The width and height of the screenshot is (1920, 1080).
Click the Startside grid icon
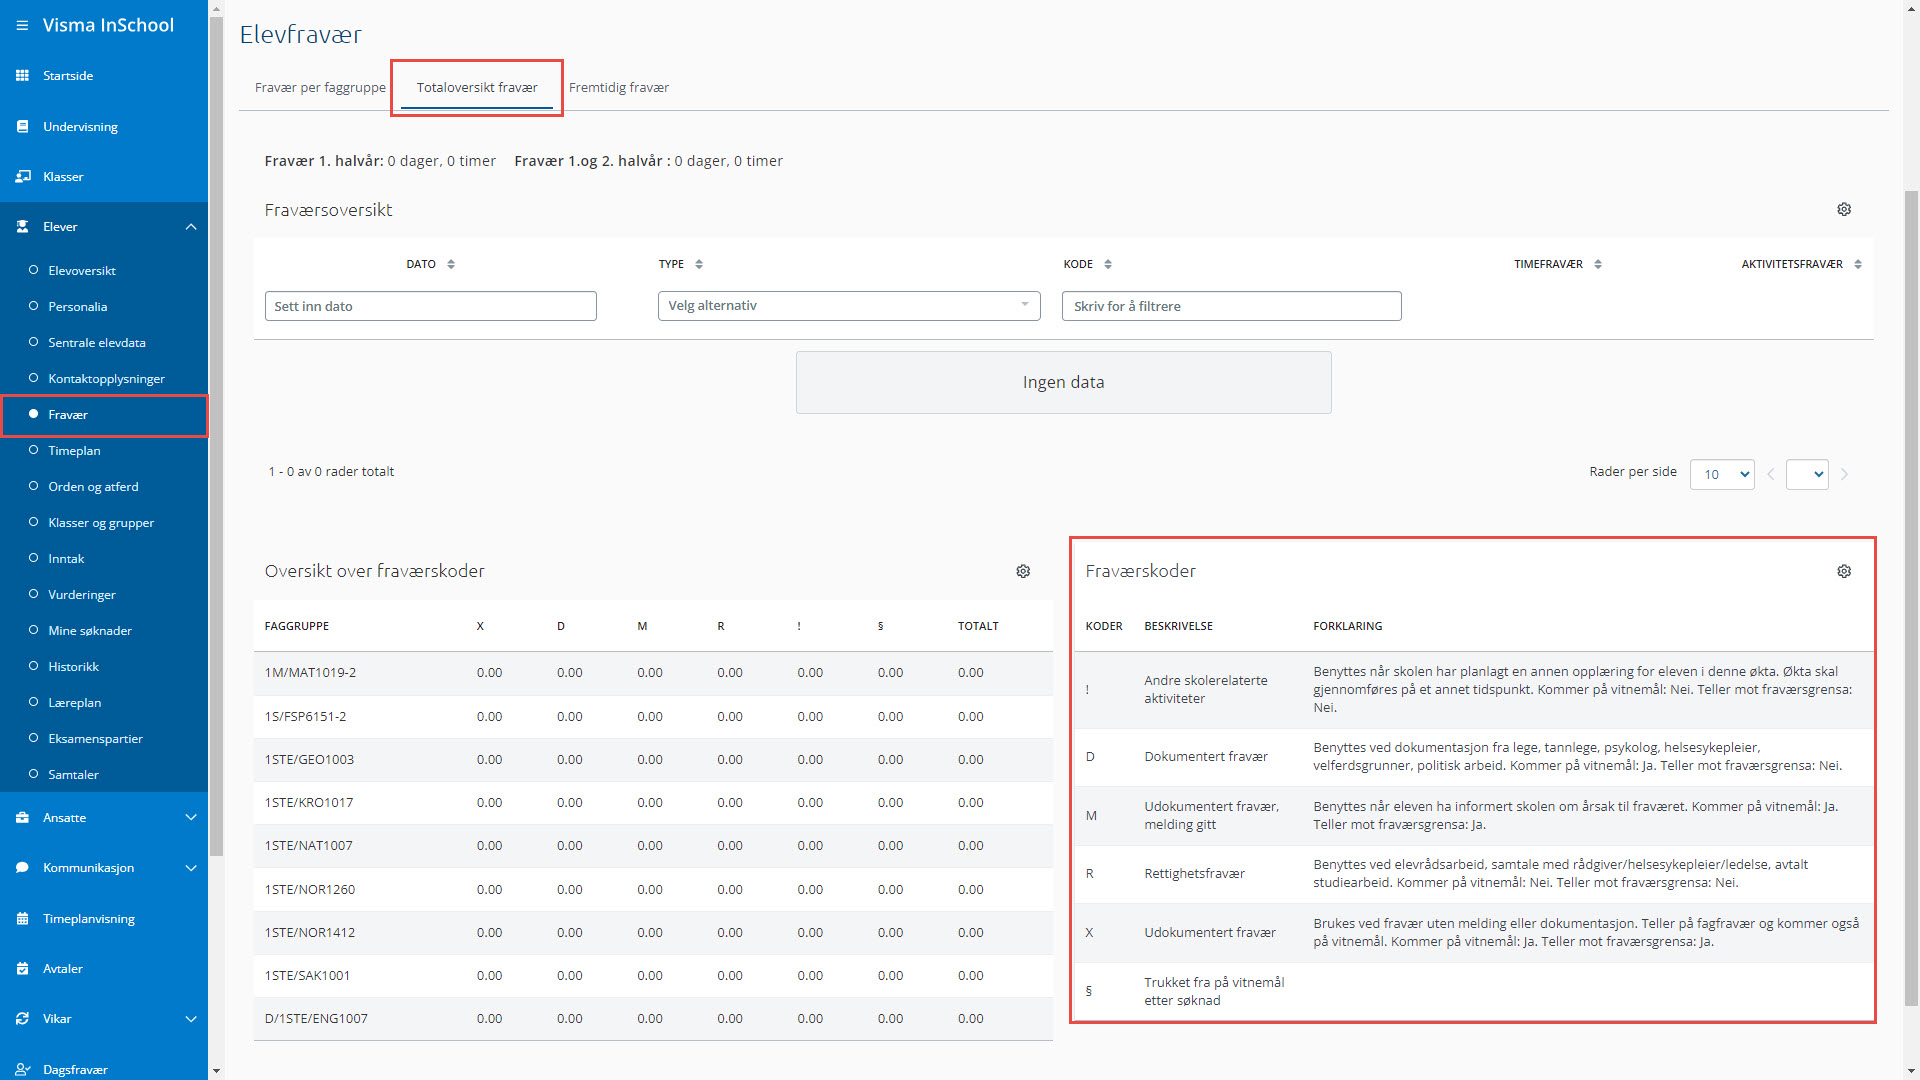point(22,76)
